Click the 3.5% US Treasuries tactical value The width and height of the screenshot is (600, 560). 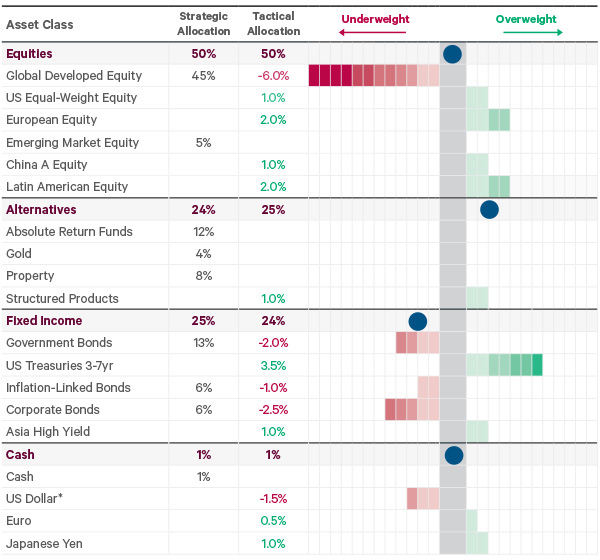(274, 365)
